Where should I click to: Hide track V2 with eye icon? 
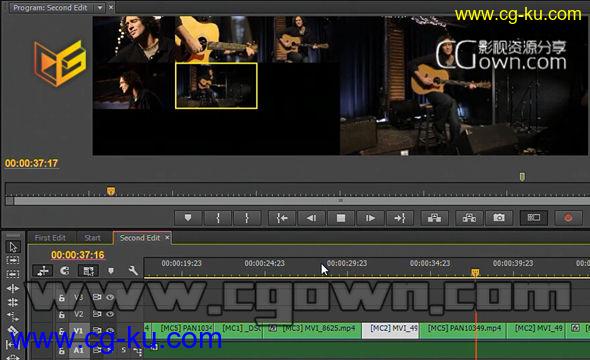click(x=110, y=314)
